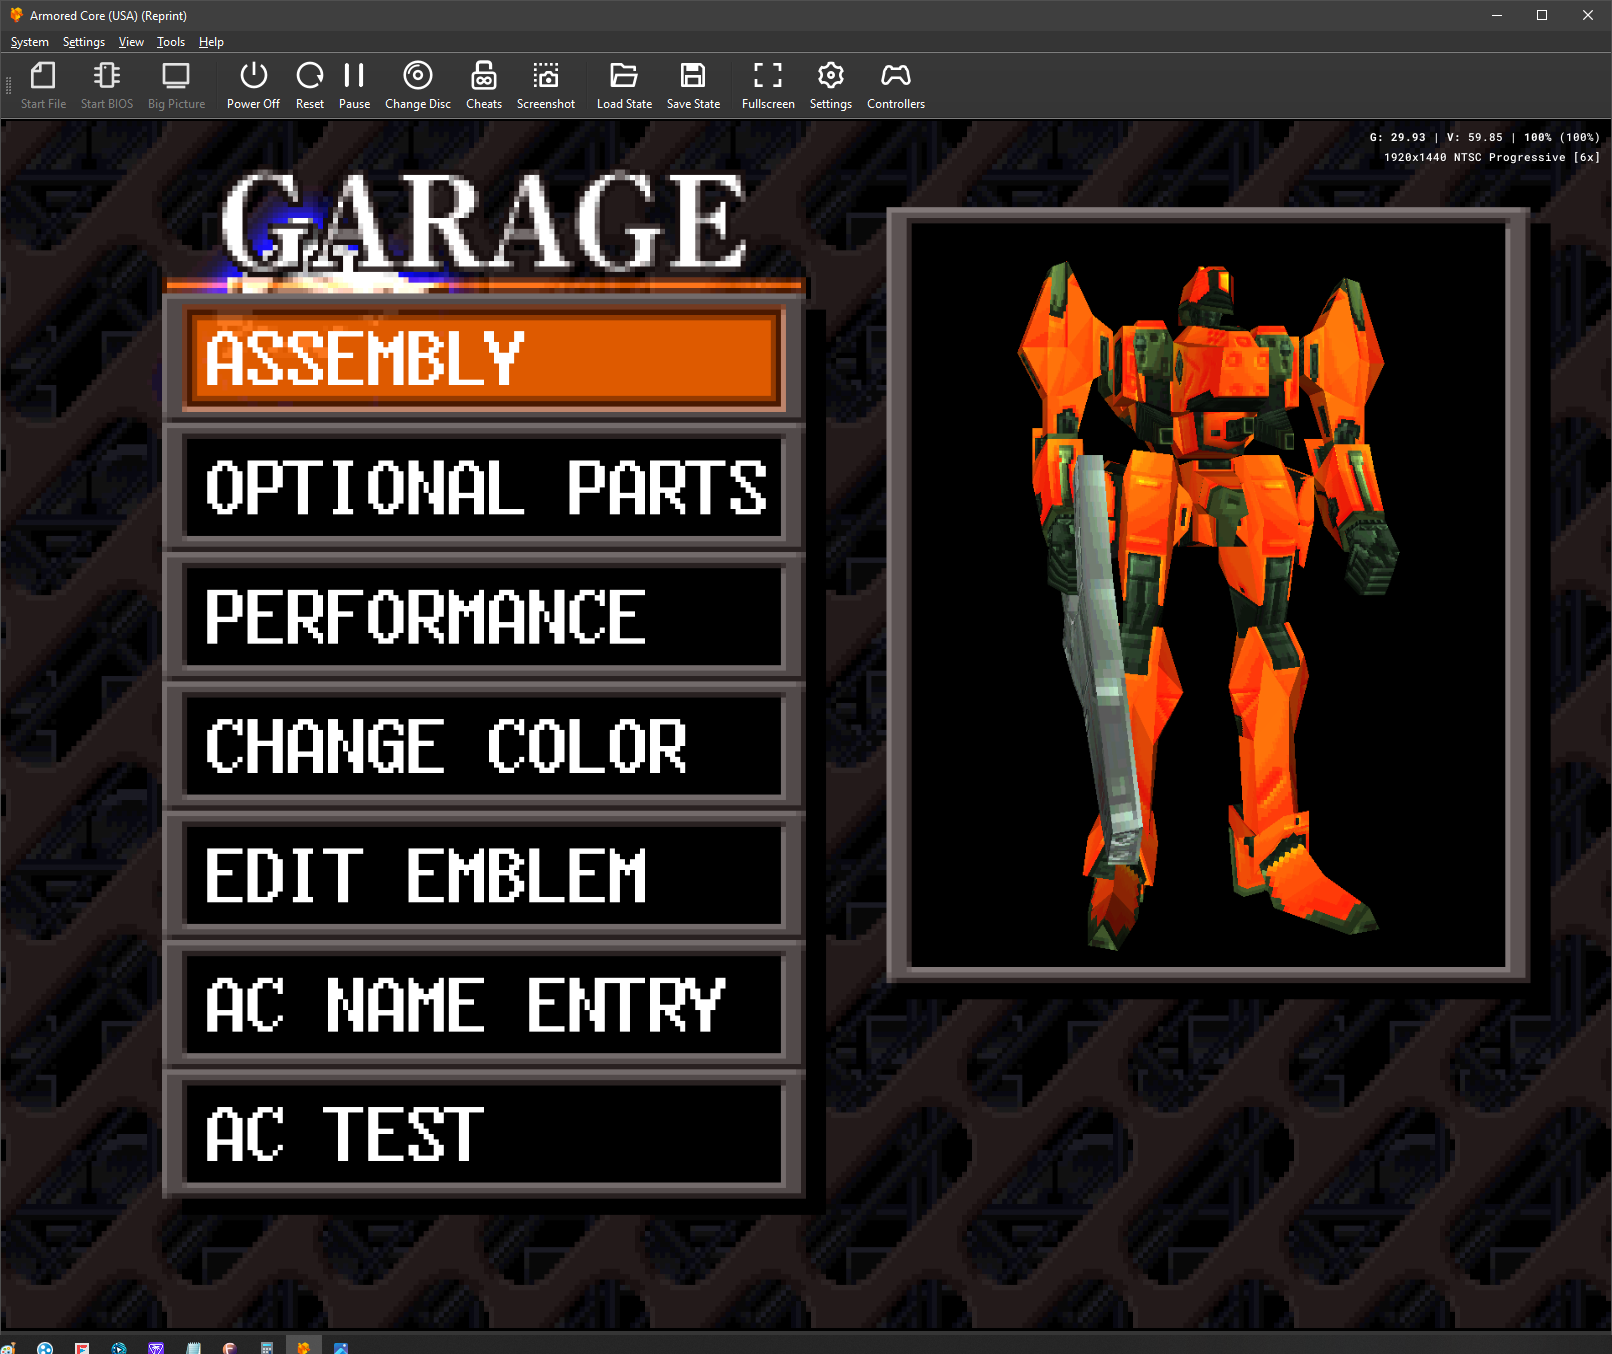
Task: Minimize the Armored Core emulator window
Action: tap(1497, 15)
